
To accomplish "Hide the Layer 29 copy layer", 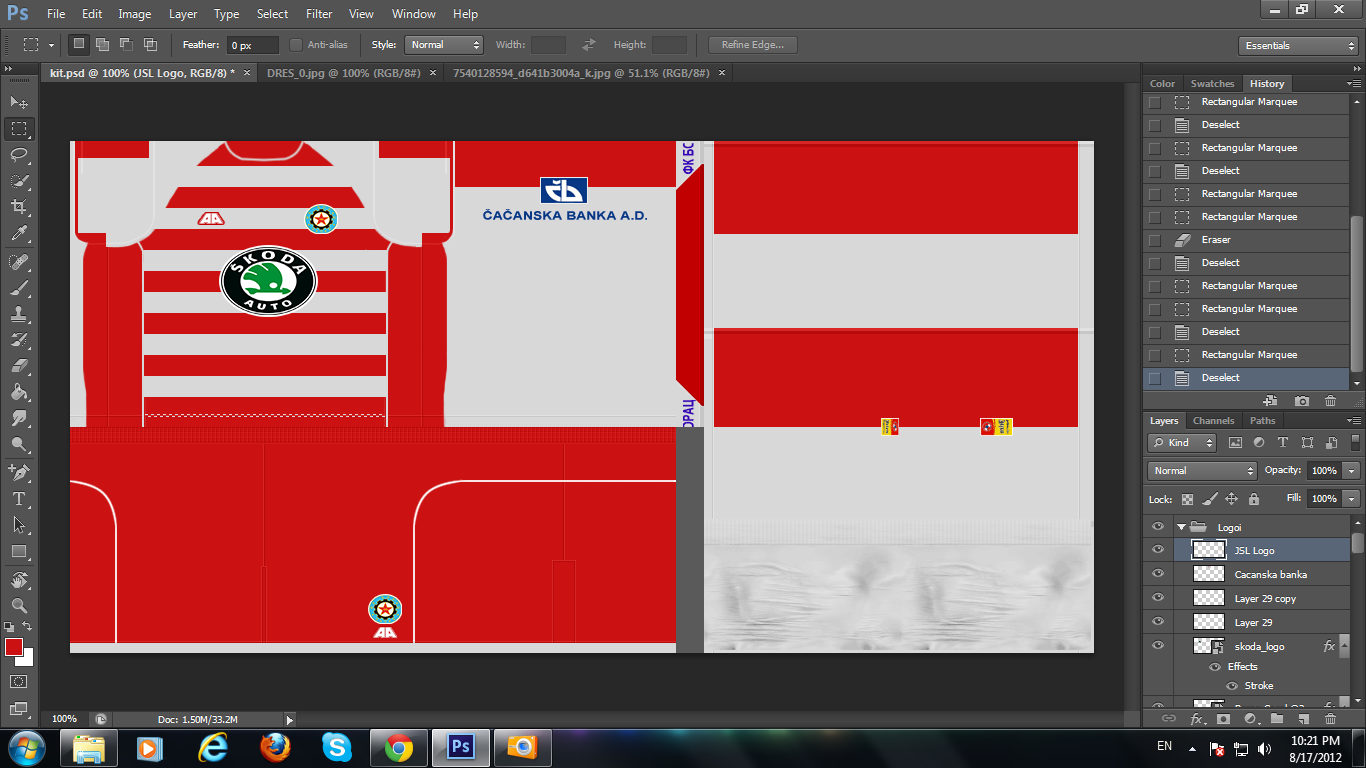I will [x=1158, y=598].
